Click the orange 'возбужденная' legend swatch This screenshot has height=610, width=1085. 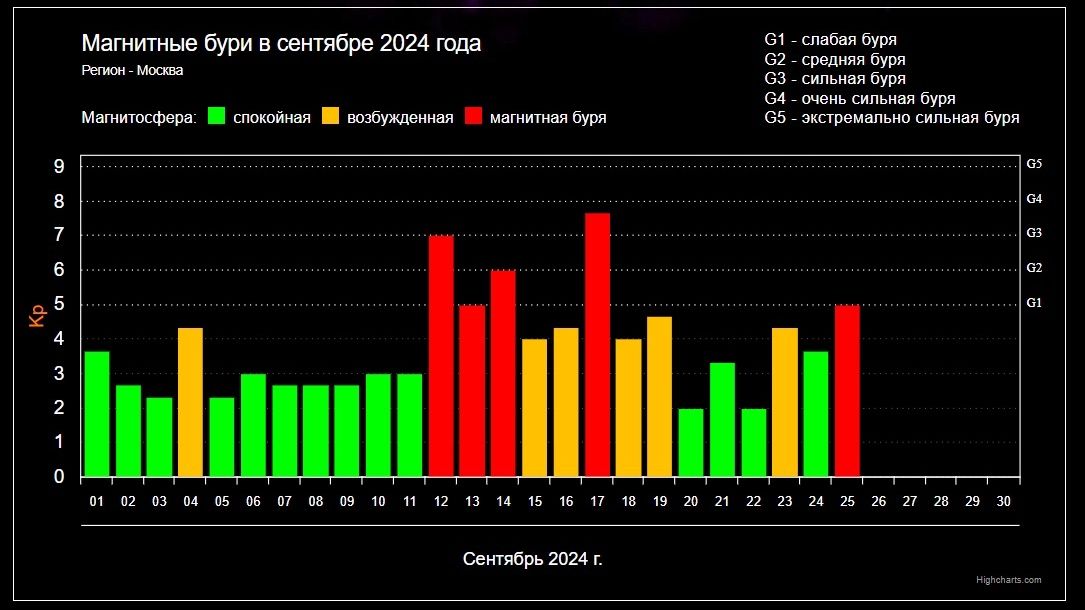coord(330,117)
